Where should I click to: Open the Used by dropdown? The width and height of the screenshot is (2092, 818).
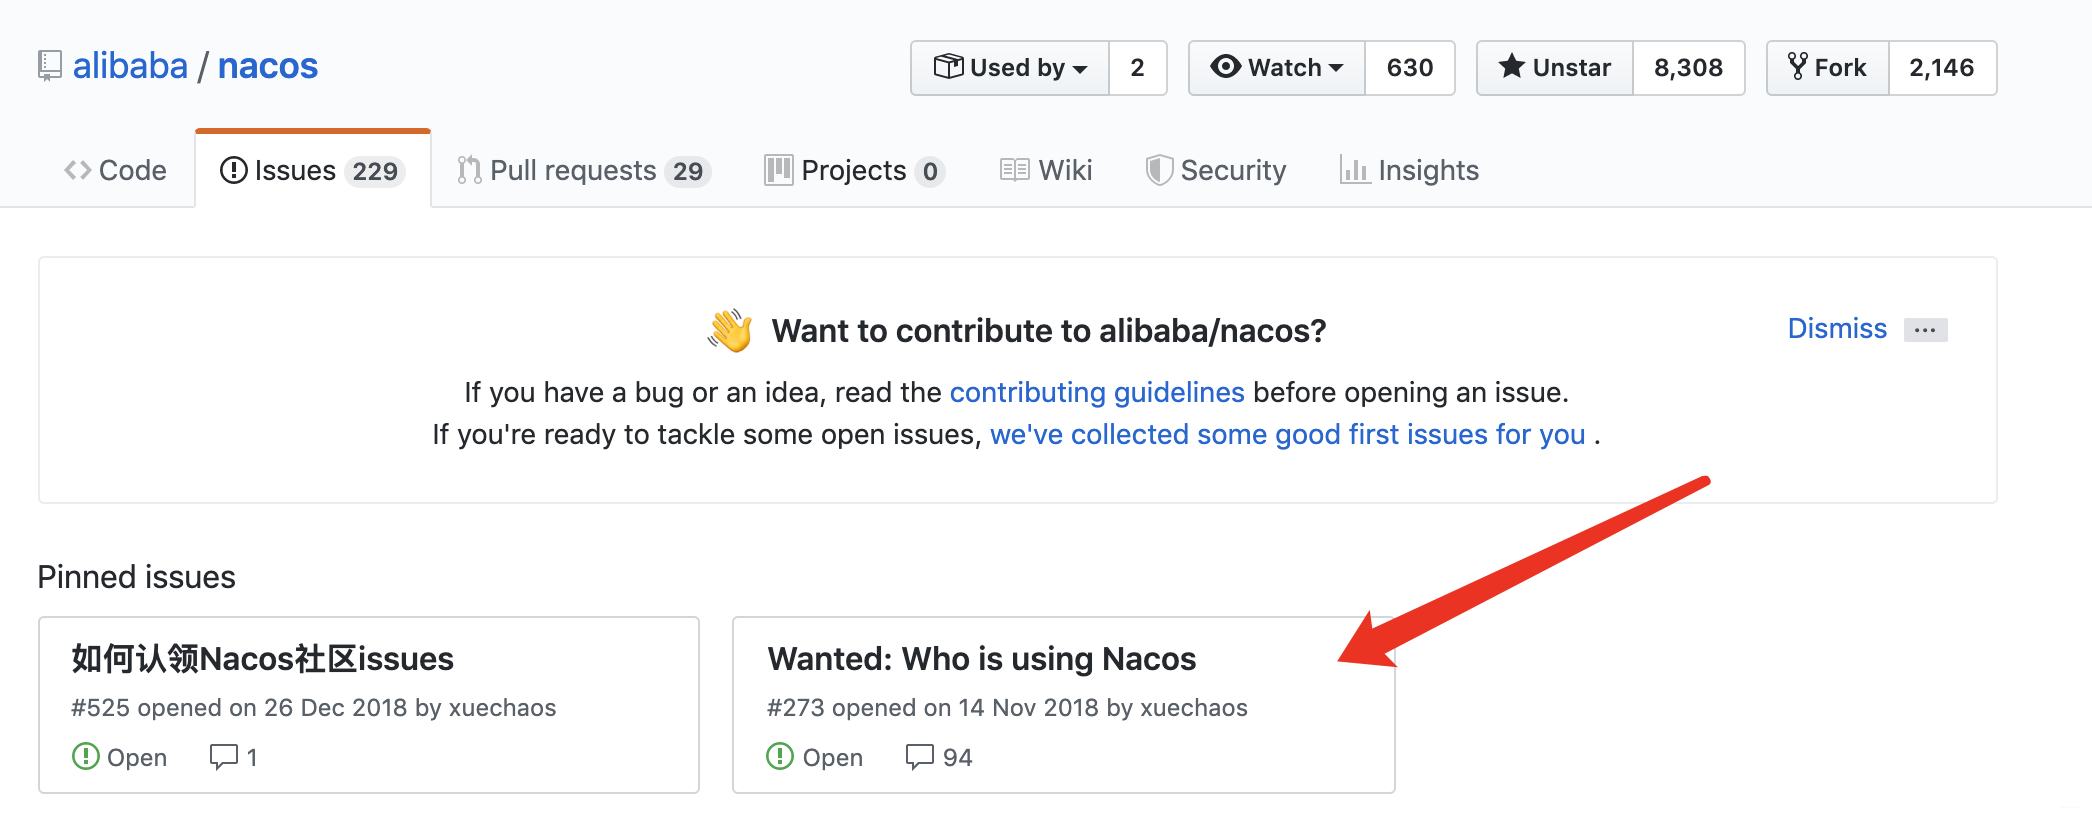[1010, 68]
